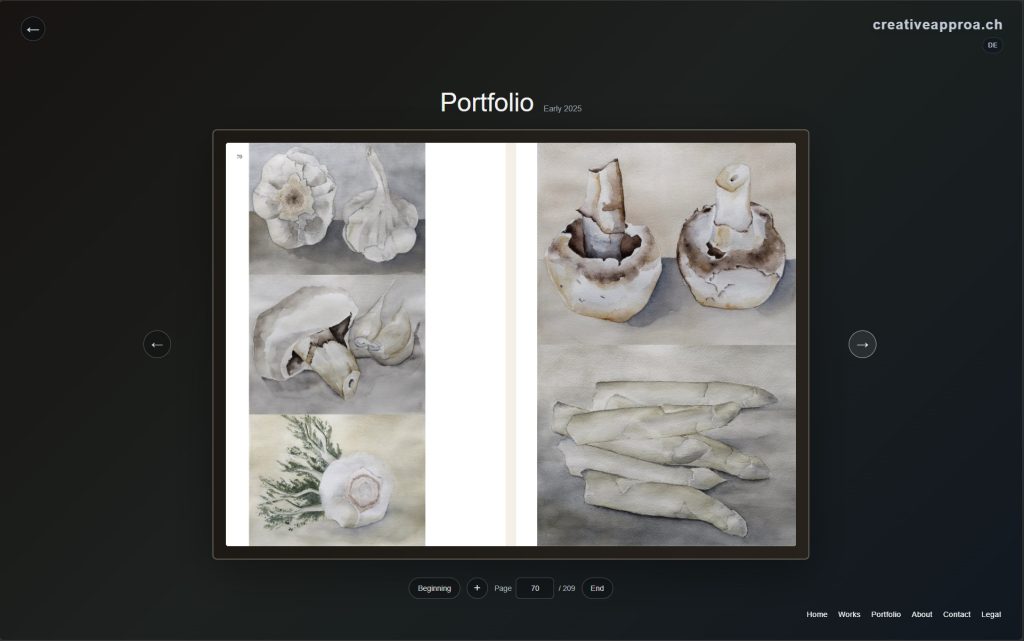Viewport: 1024px width, 641px height.
Task: Focus the page number field showing 70
Action: click(x=535, y=588)
